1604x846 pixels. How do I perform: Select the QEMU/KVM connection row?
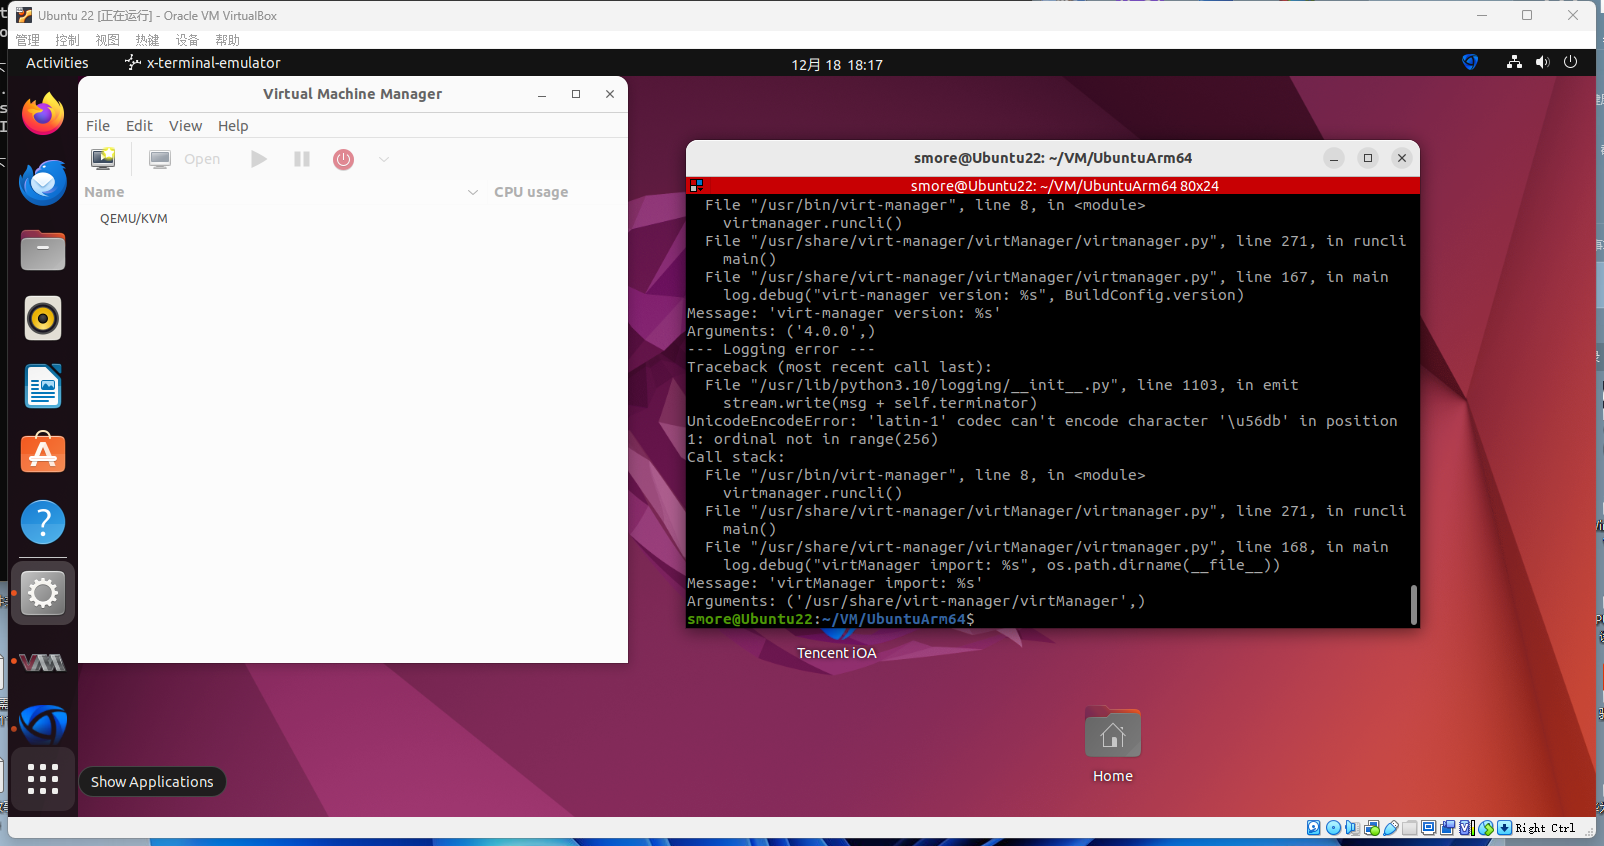pos(134,219)
